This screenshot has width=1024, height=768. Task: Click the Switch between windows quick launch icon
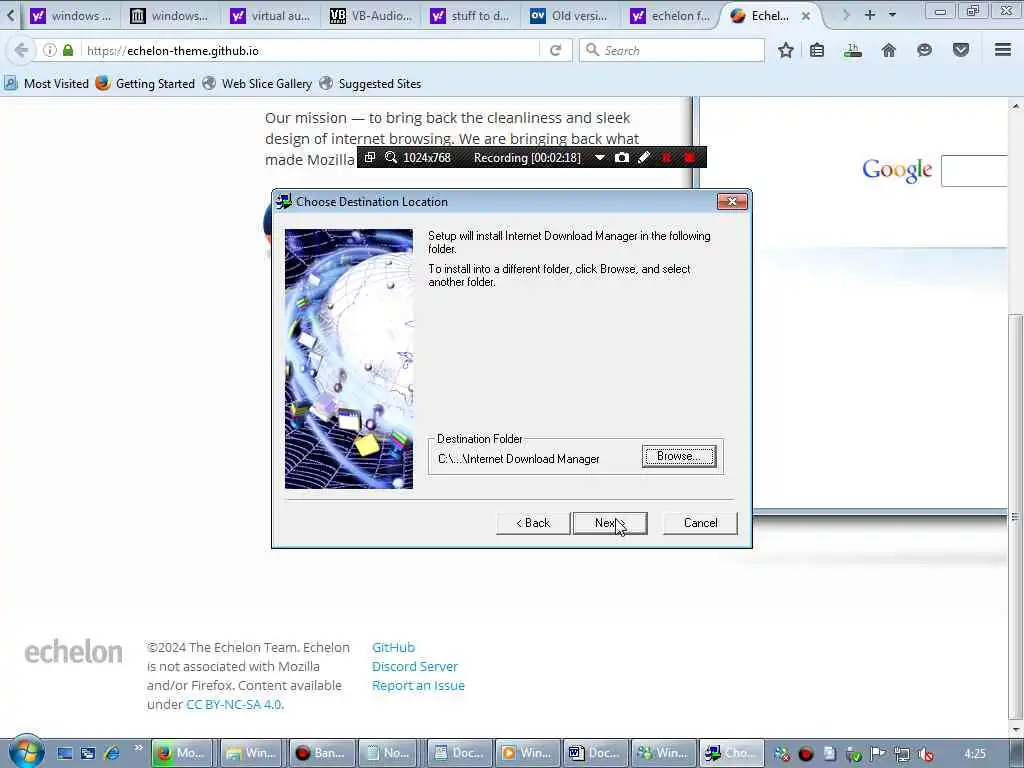[x=88, y=753]
